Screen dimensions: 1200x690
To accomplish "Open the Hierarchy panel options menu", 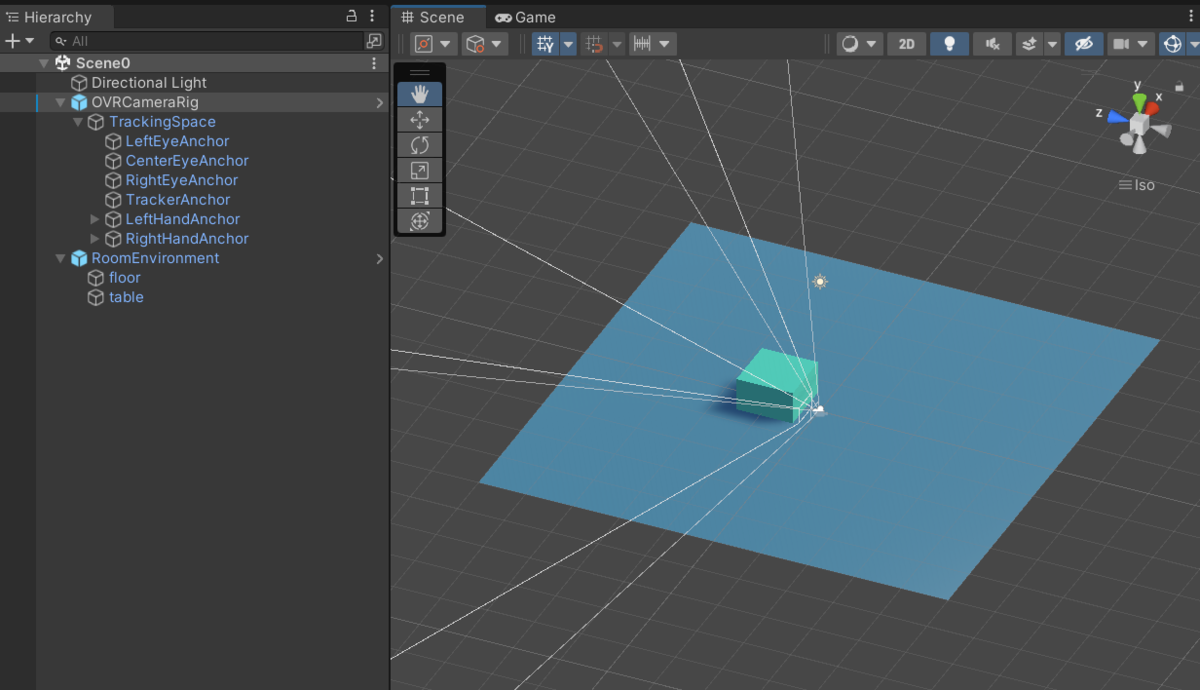I will (372, 17).
